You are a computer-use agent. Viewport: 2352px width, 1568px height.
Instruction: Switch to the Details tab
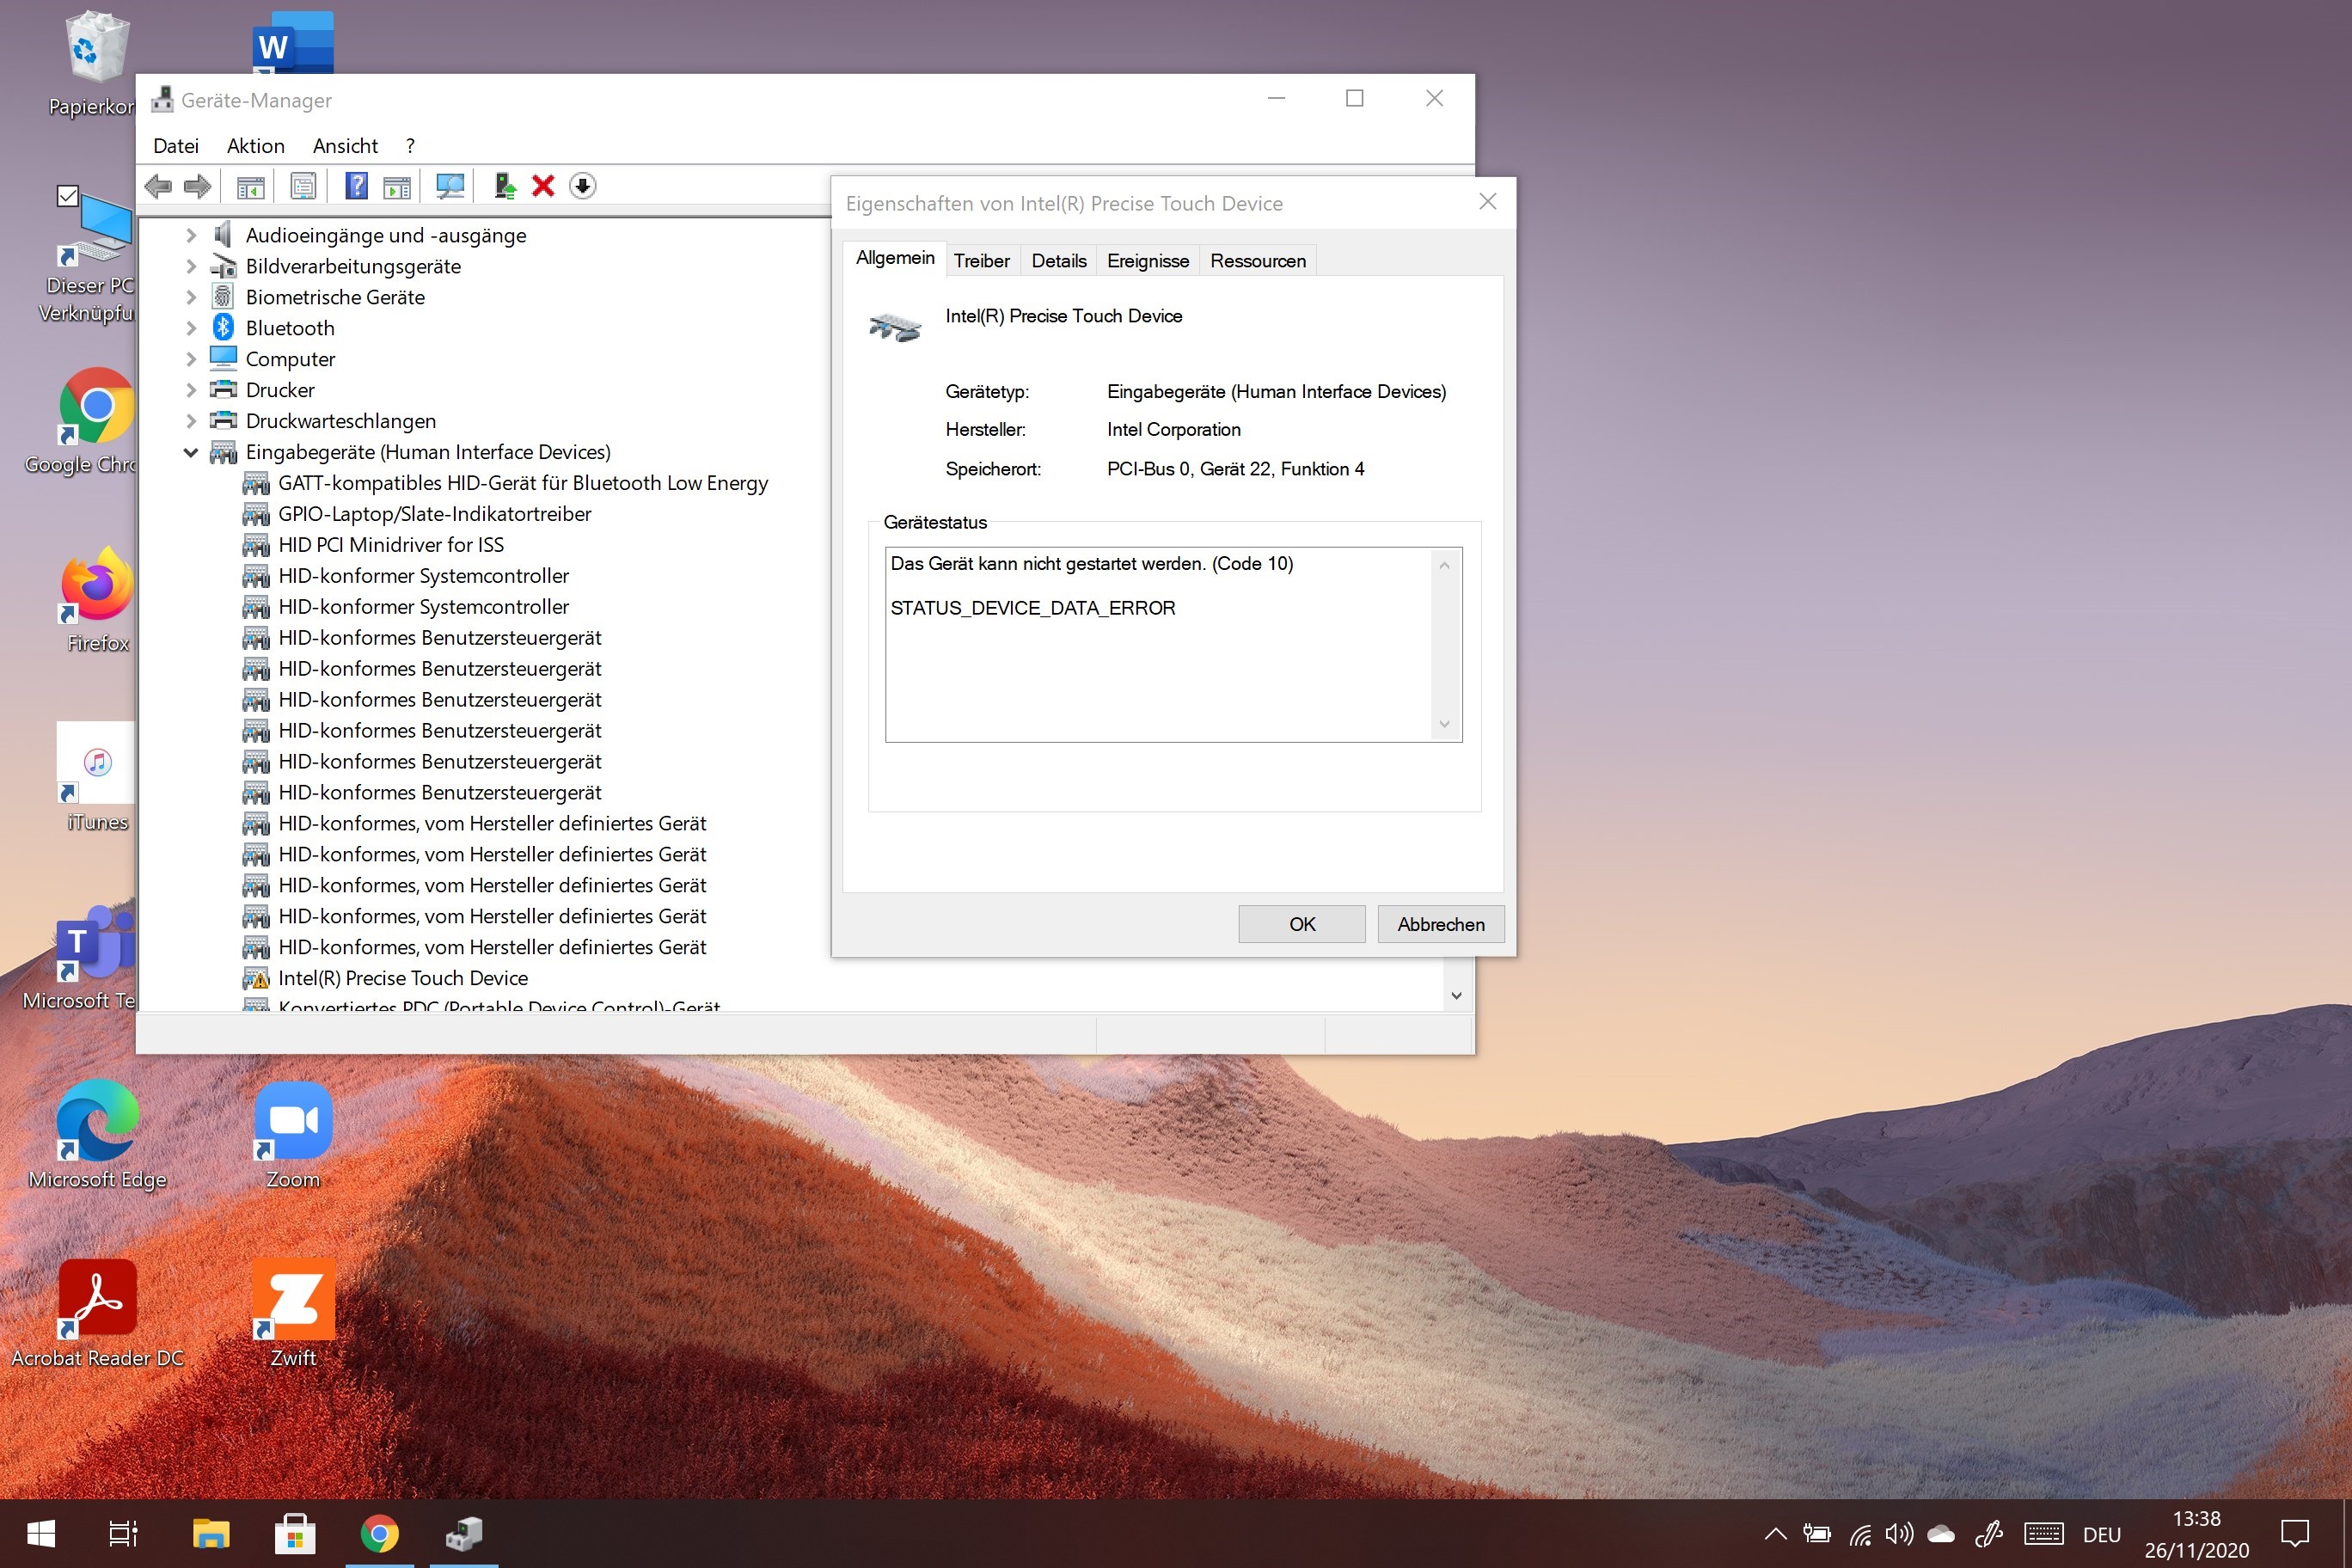click(x=1058, y=260)
